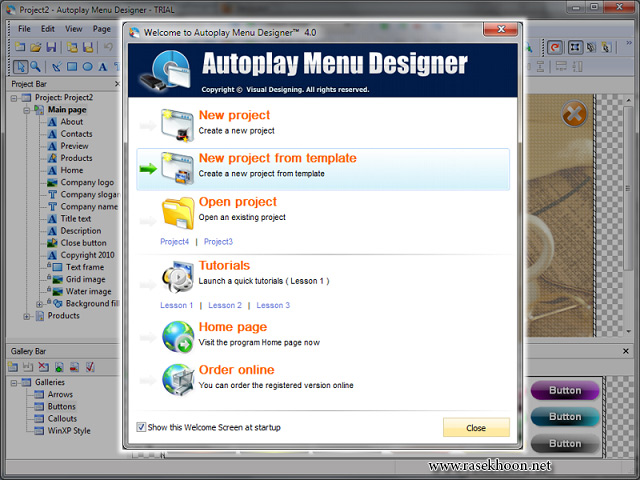Open the View menu
The image size is (640, 480).
73,29
